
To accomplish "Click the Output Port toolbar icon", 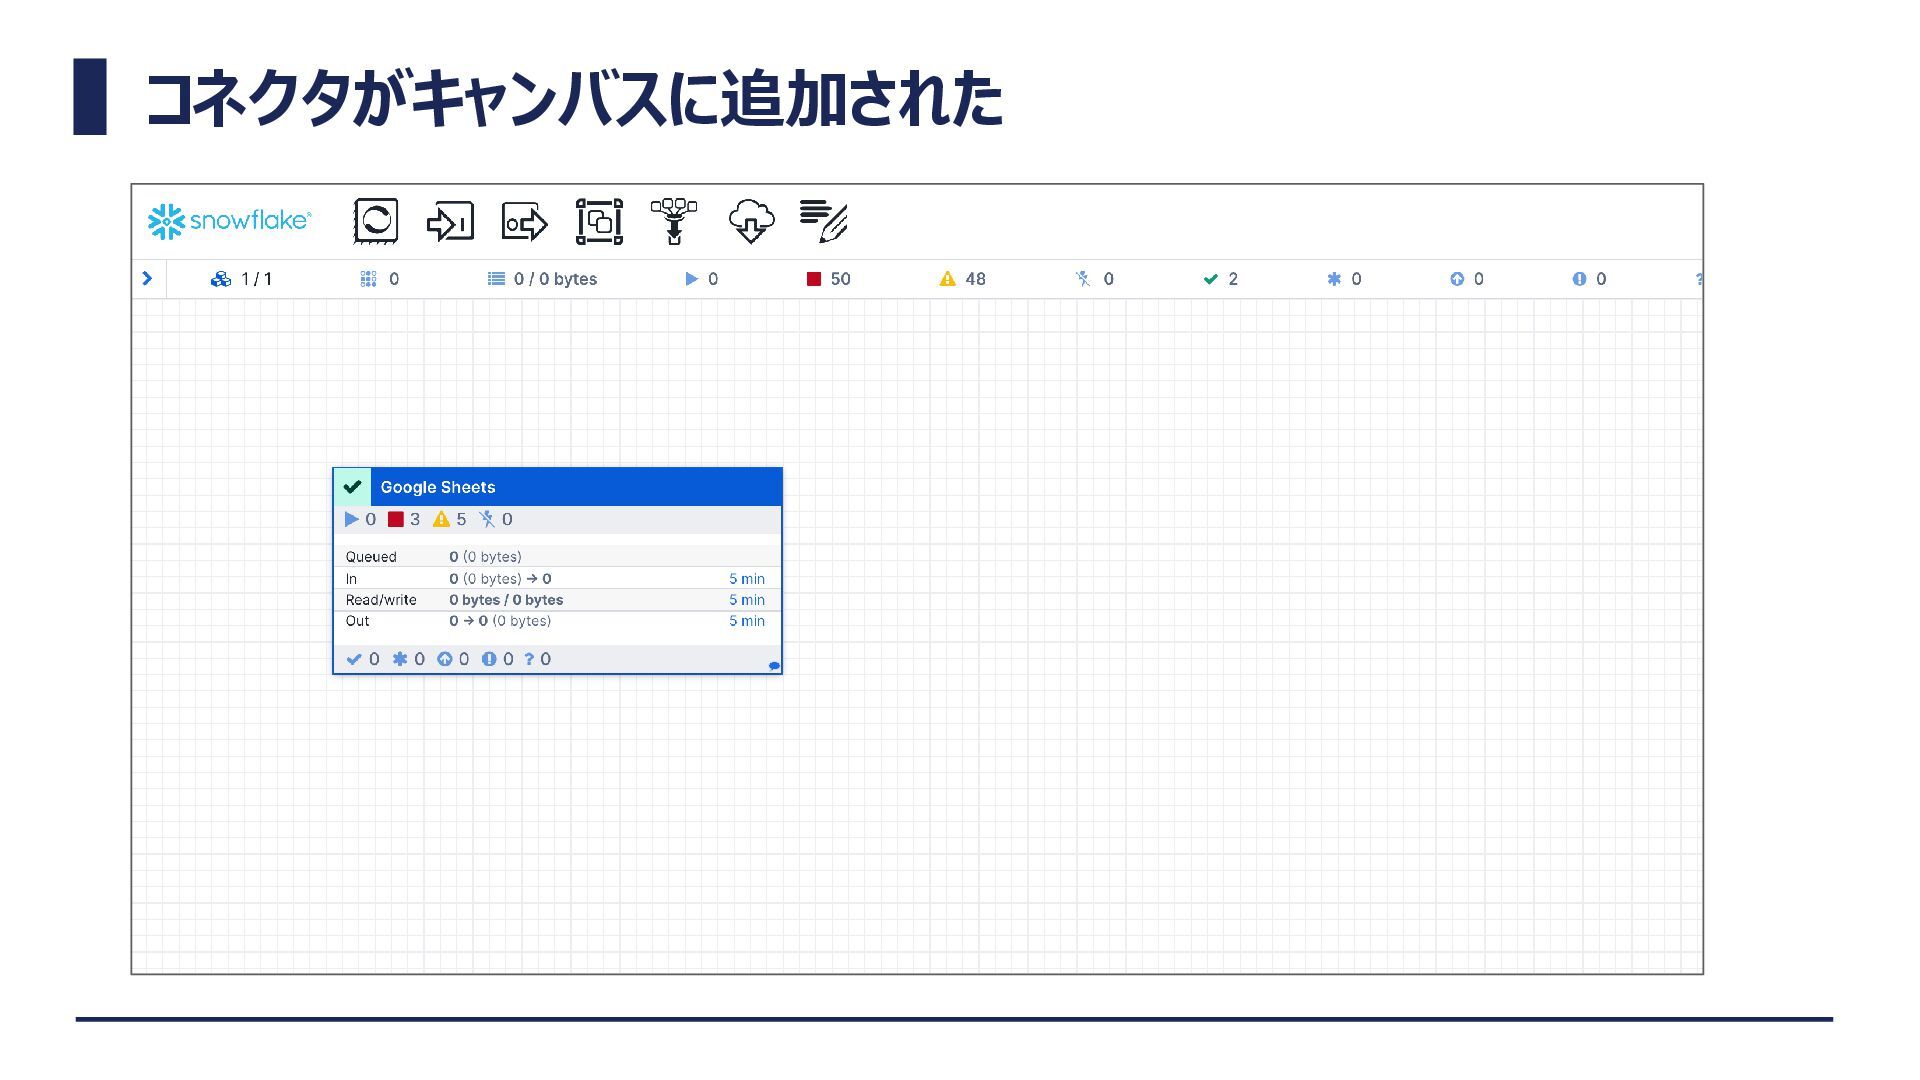I will coord(524,221).
